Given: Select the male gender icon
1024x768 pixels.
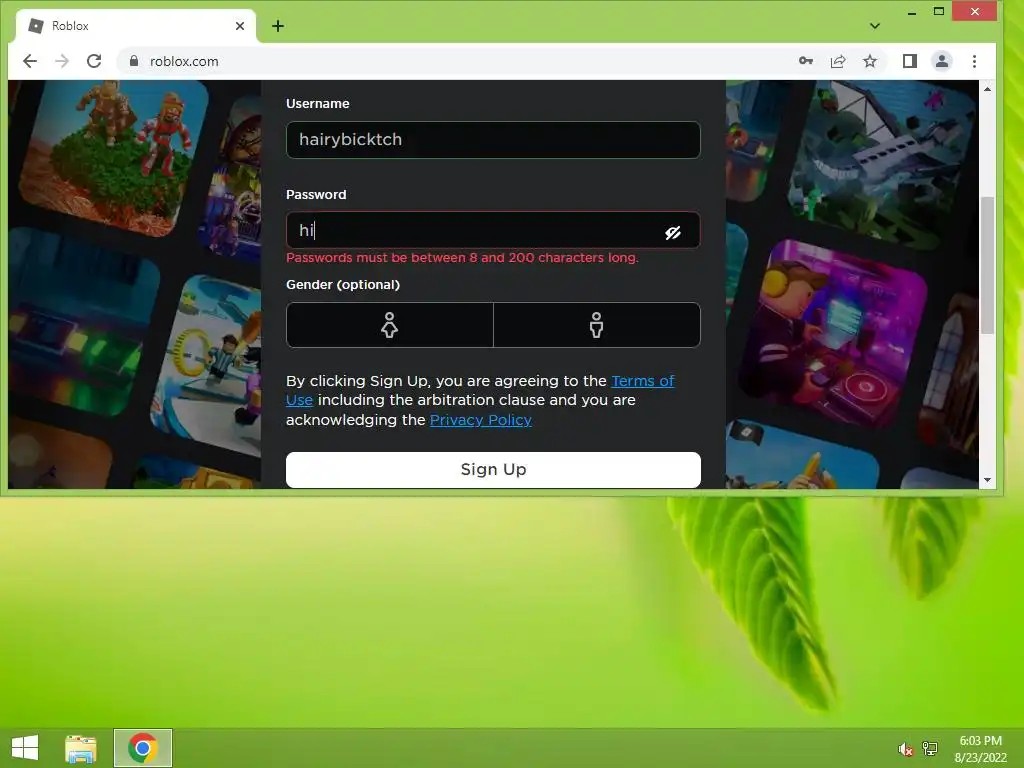Looking at the screenshot, I should [x=596, y=325].
